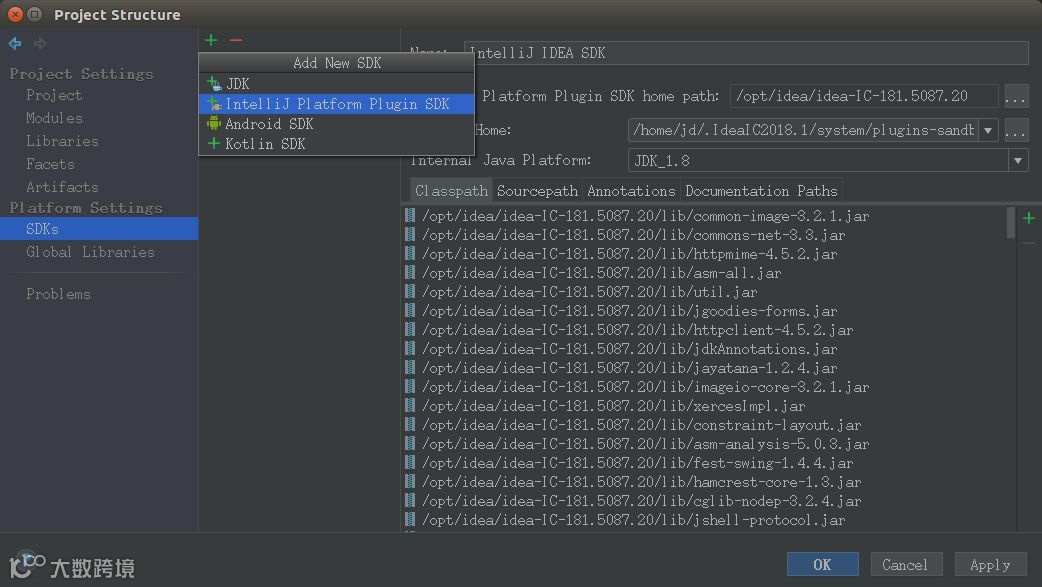
Task: Select jshell-protocol.jar classpath entry
Action: pos(633,520)
